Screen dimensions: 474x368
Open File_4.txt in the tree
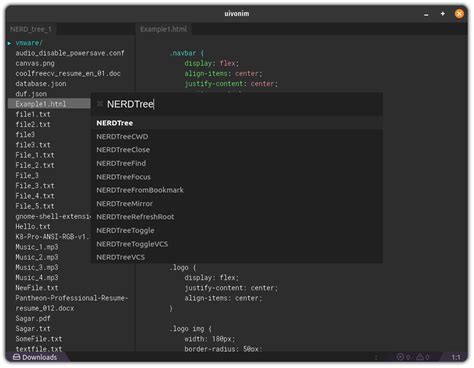(35, 196)
